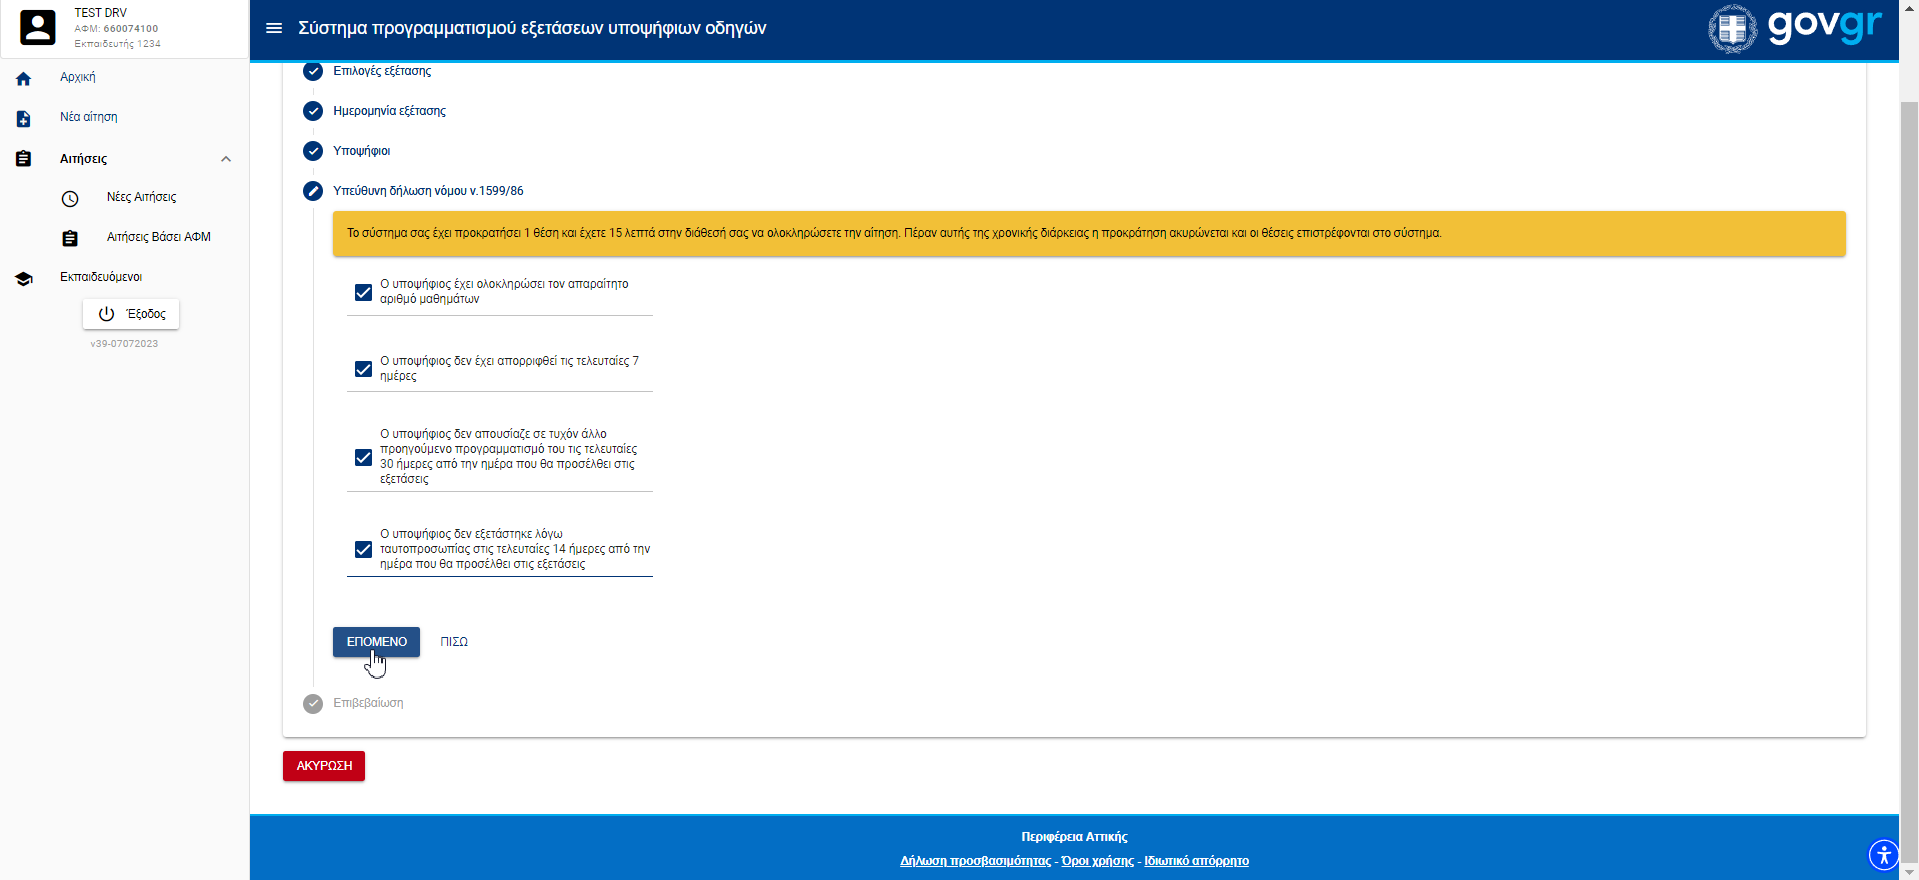
Task: Click the user profile avatar icon
Action: (38, 28)
